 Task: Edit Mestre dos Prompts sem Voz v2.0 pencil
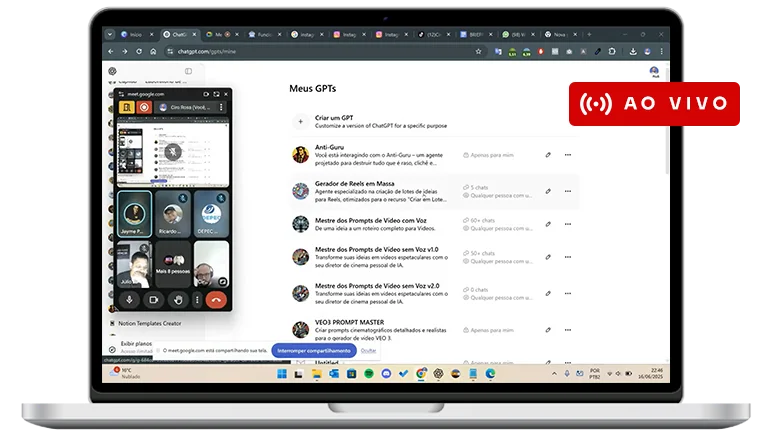548,294
